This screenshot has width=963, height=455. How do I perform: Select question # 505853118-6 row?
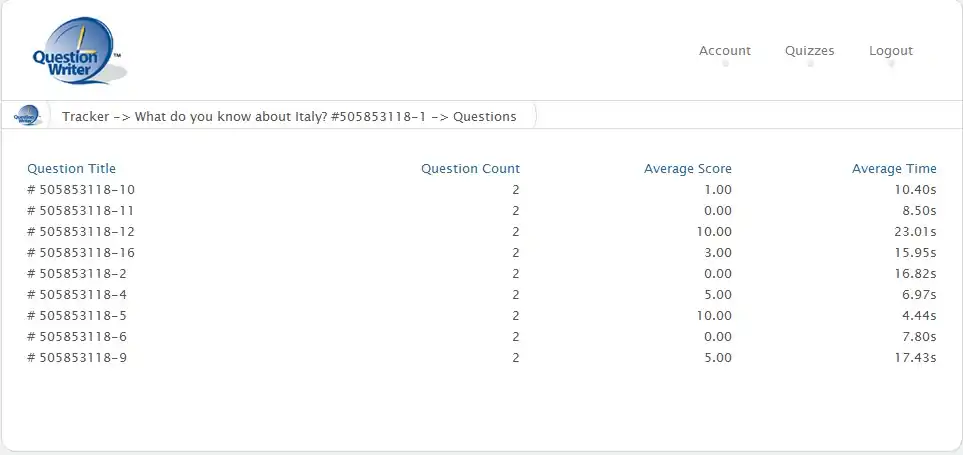(77, 336)
